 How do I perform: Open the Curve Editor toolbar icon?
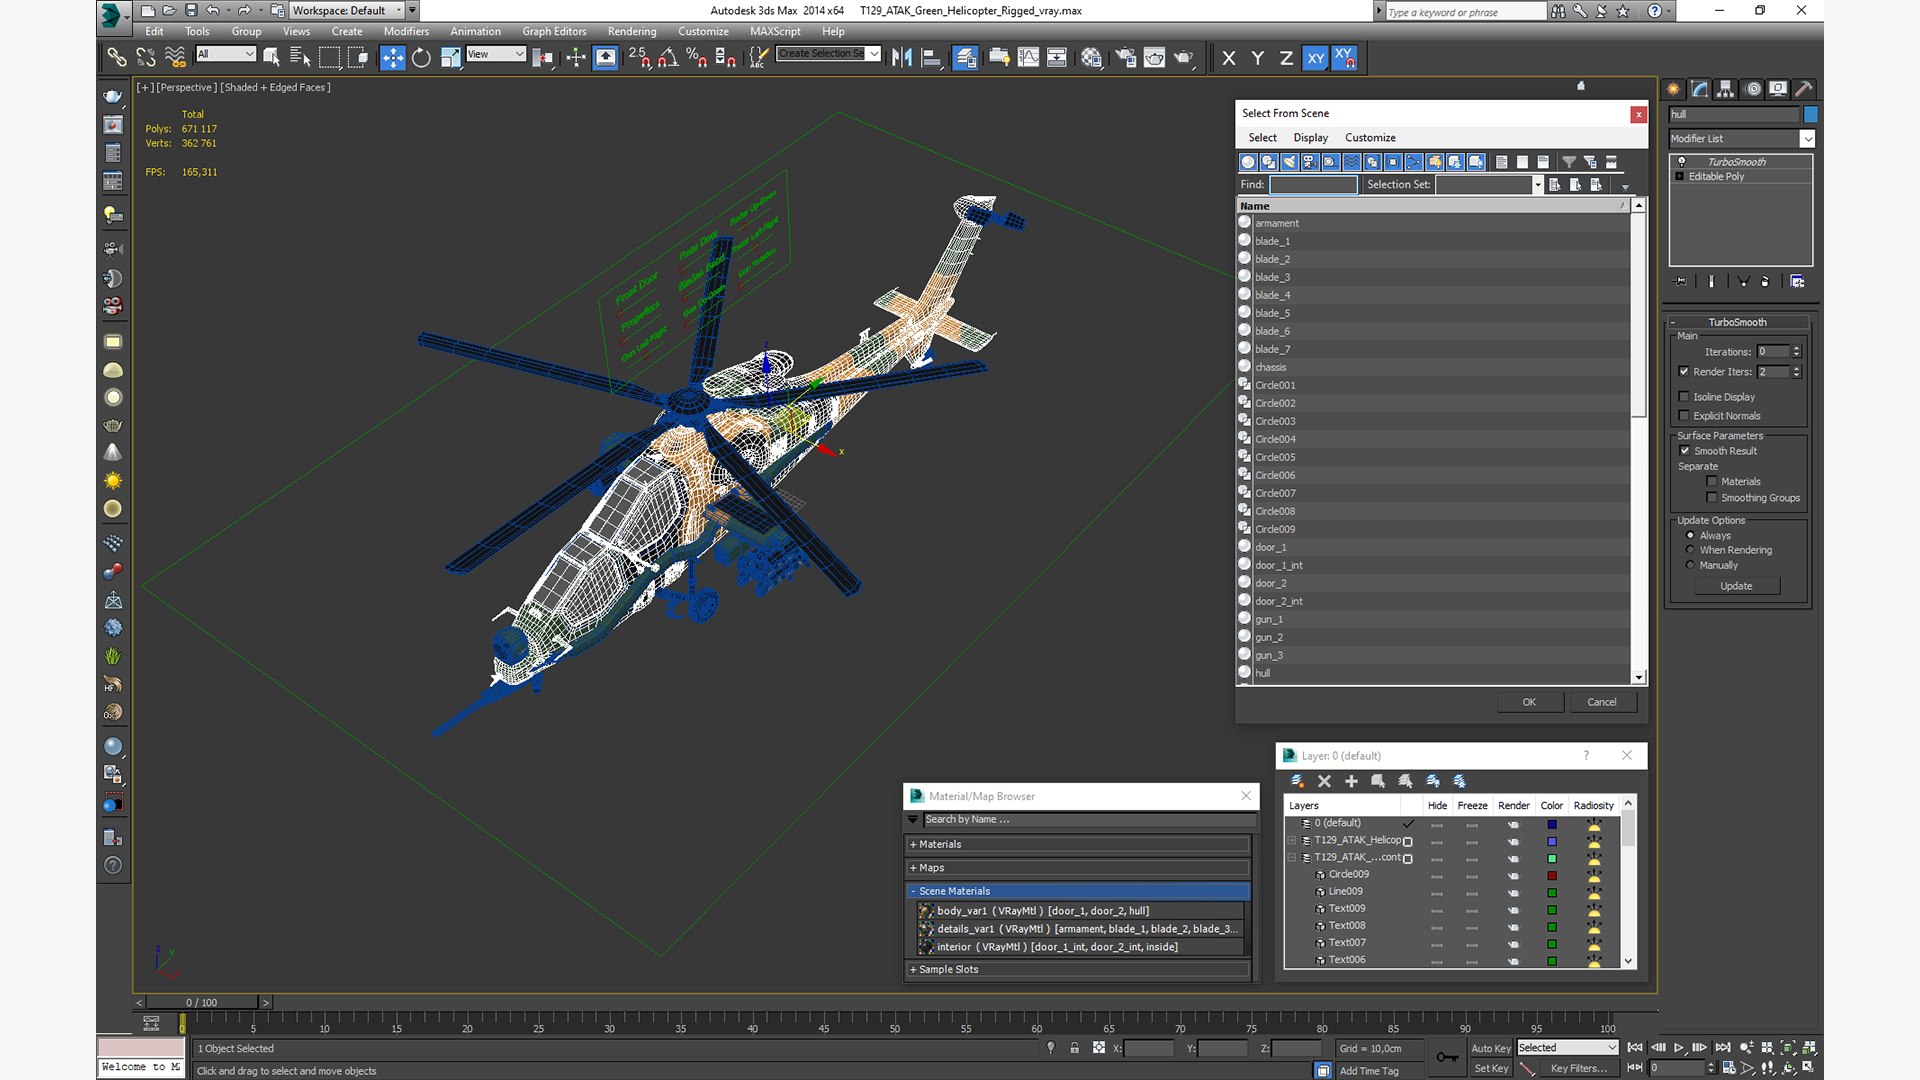tap(1028, 57)
